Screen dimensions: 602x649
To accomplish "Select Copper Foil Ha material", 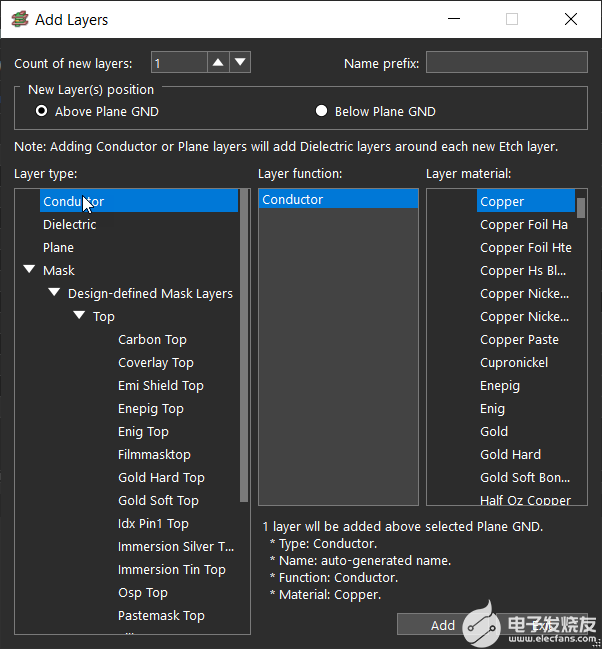I will pyautogui.click(x=524, y=224).
